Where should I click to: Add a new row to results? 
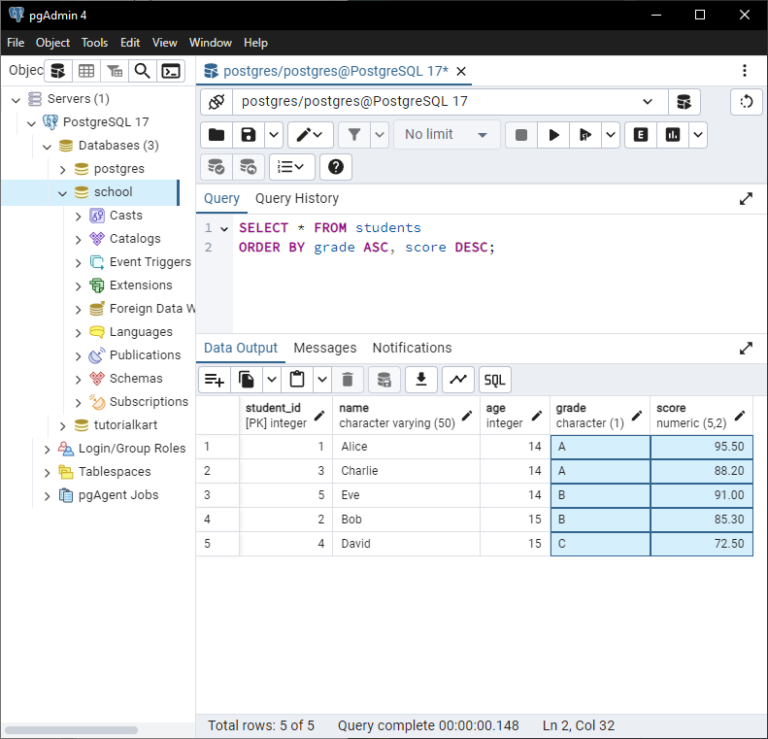pos(213,380)
